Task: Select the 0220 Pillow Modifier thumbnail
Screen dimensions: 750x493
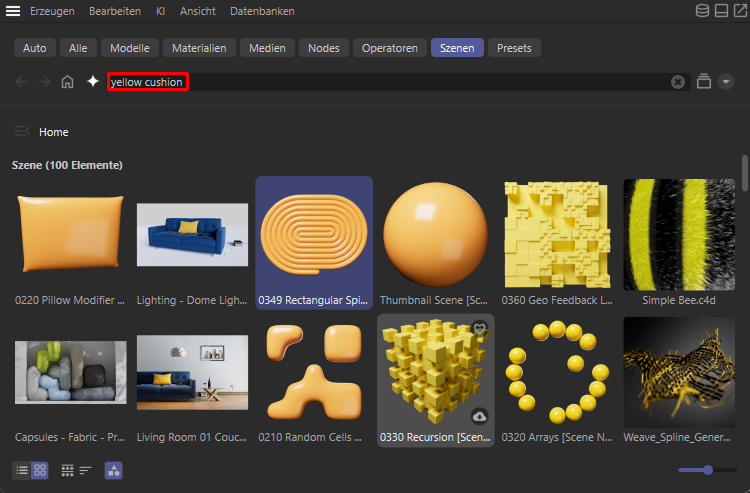Action: click(70, 234)
